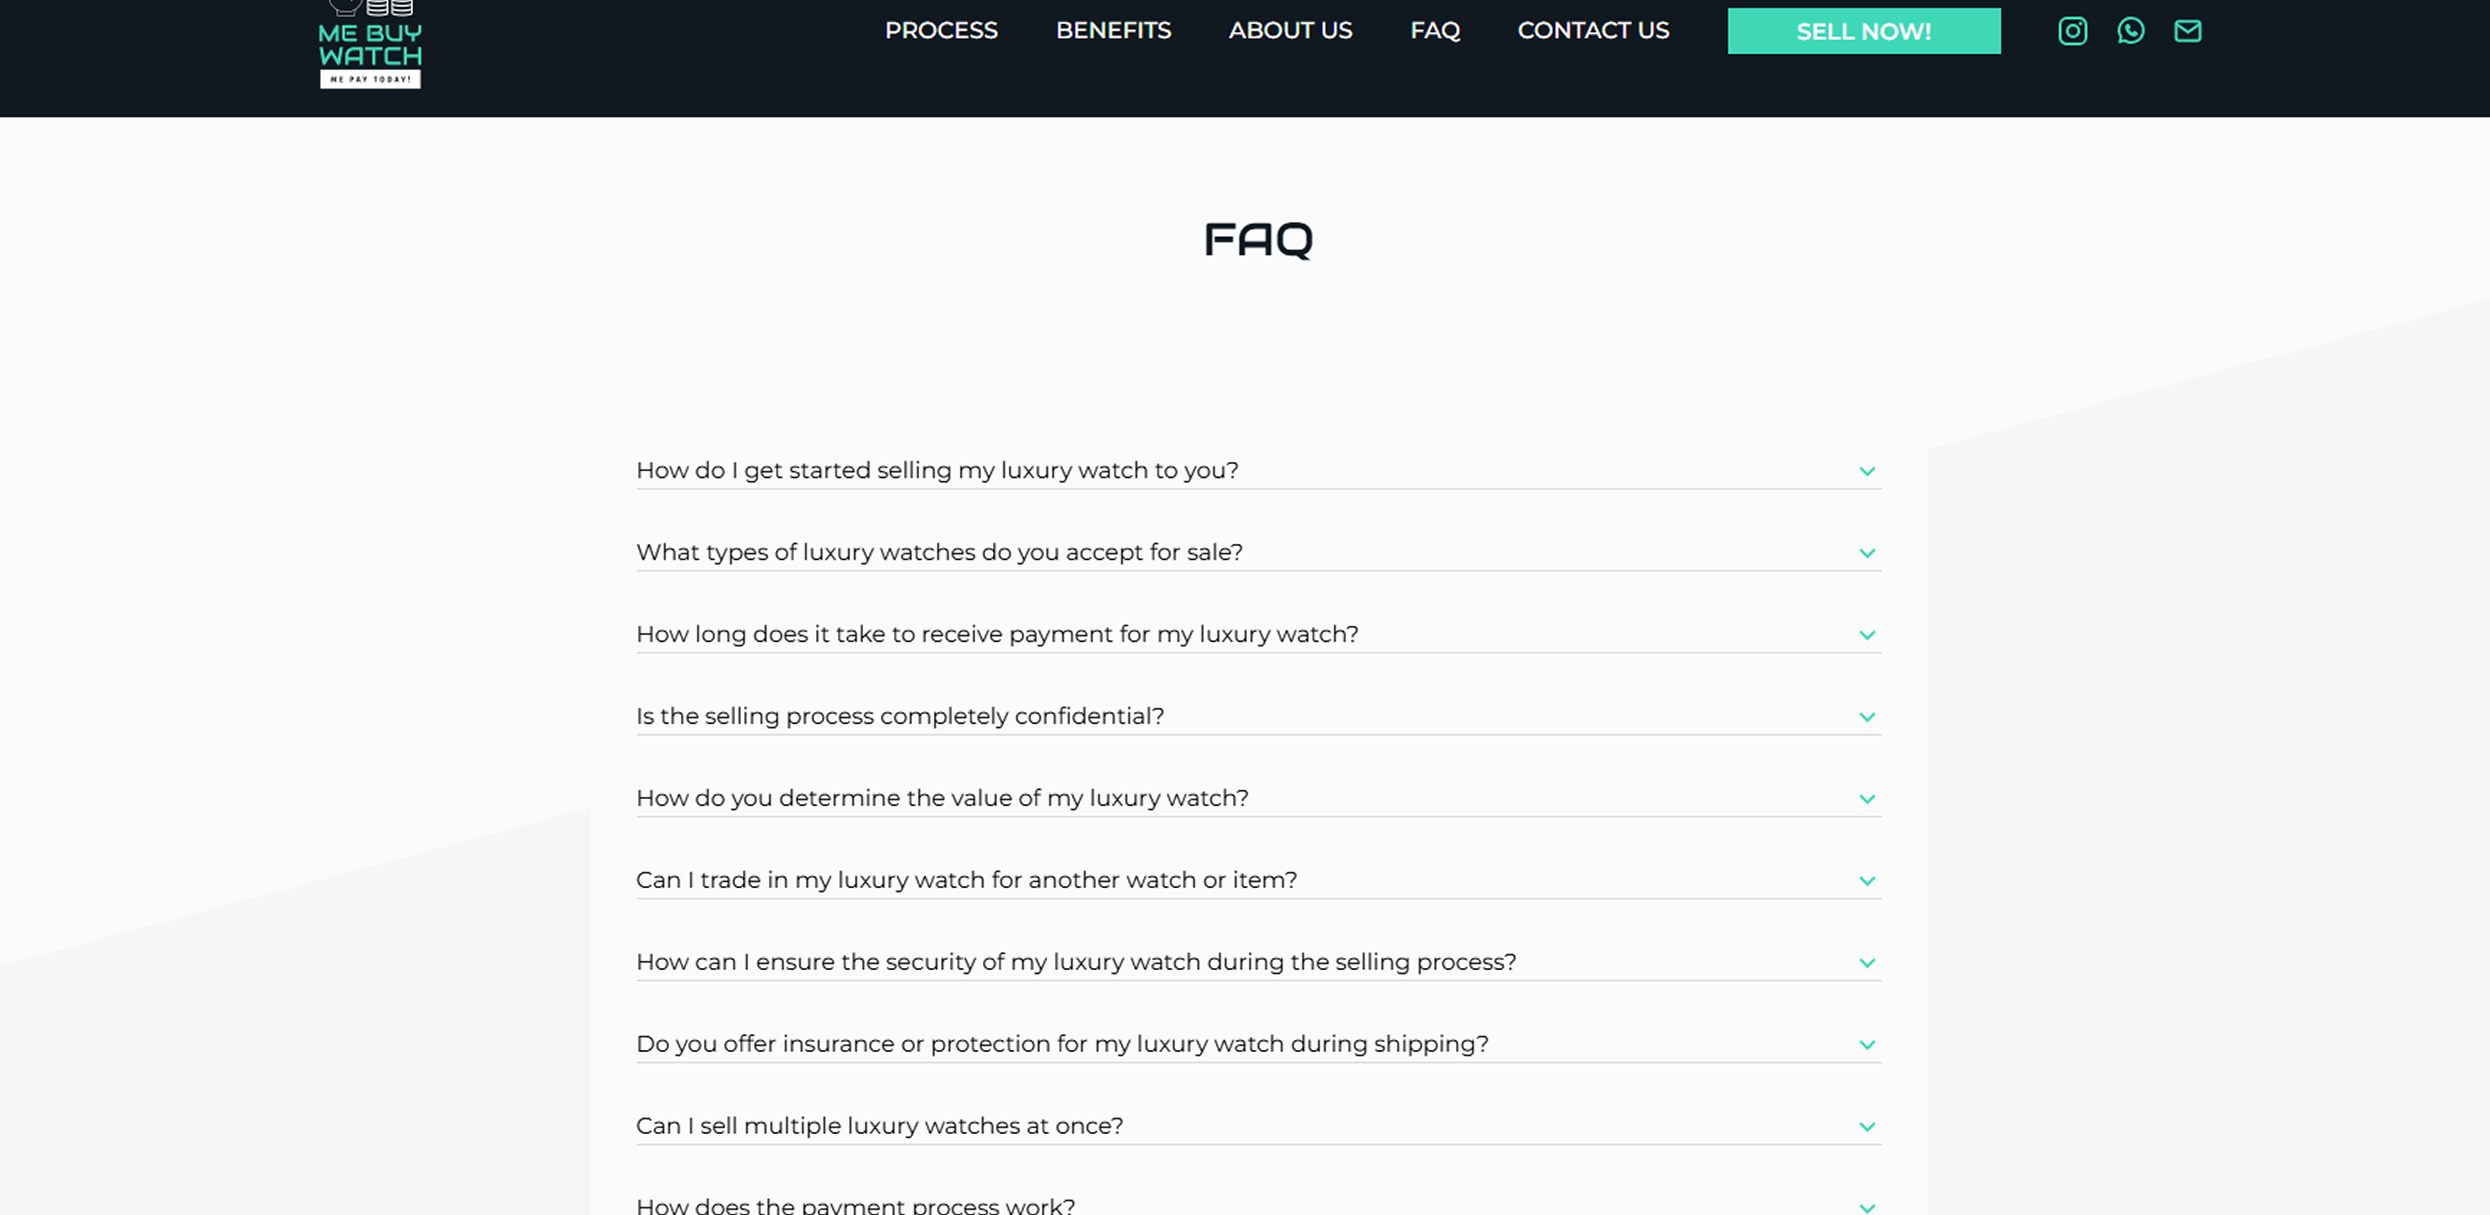The width and height of the screenshot is (2490, 1215).
Task: Click the Me Buy Watch logo
Action: 370,45
